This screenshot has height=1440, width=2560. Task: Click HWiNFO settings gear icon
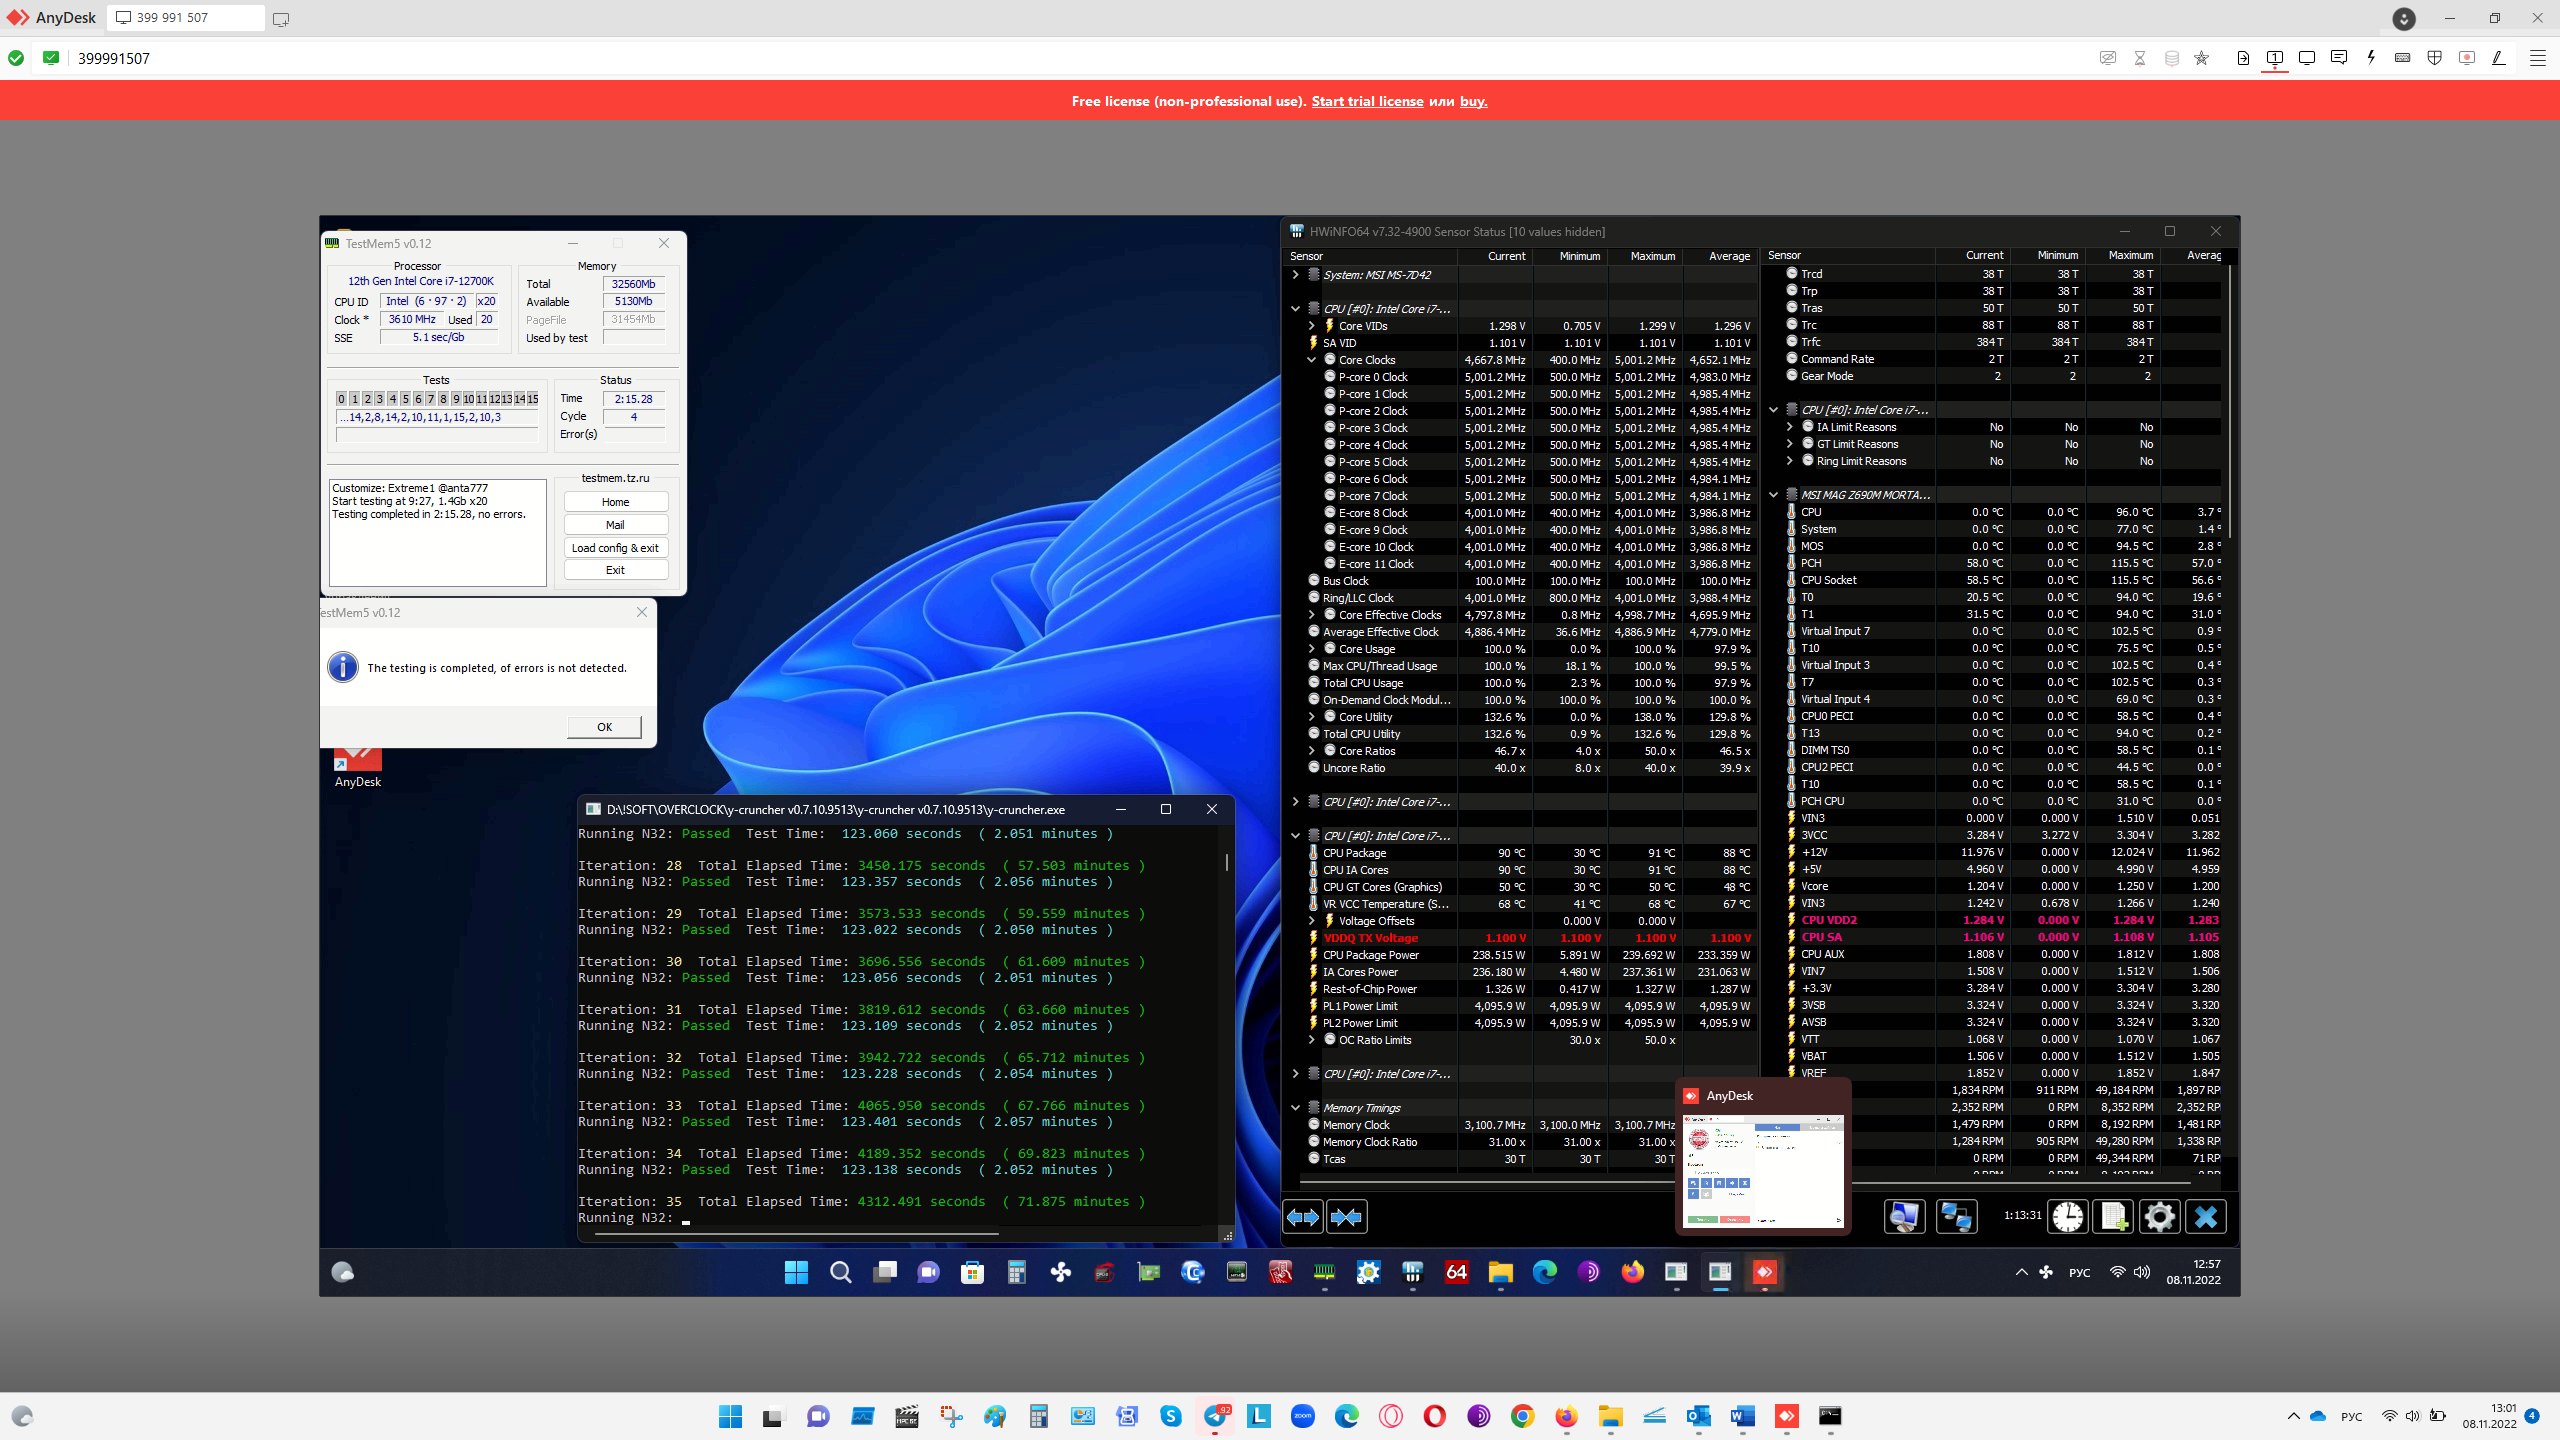pos(2159,1217)
